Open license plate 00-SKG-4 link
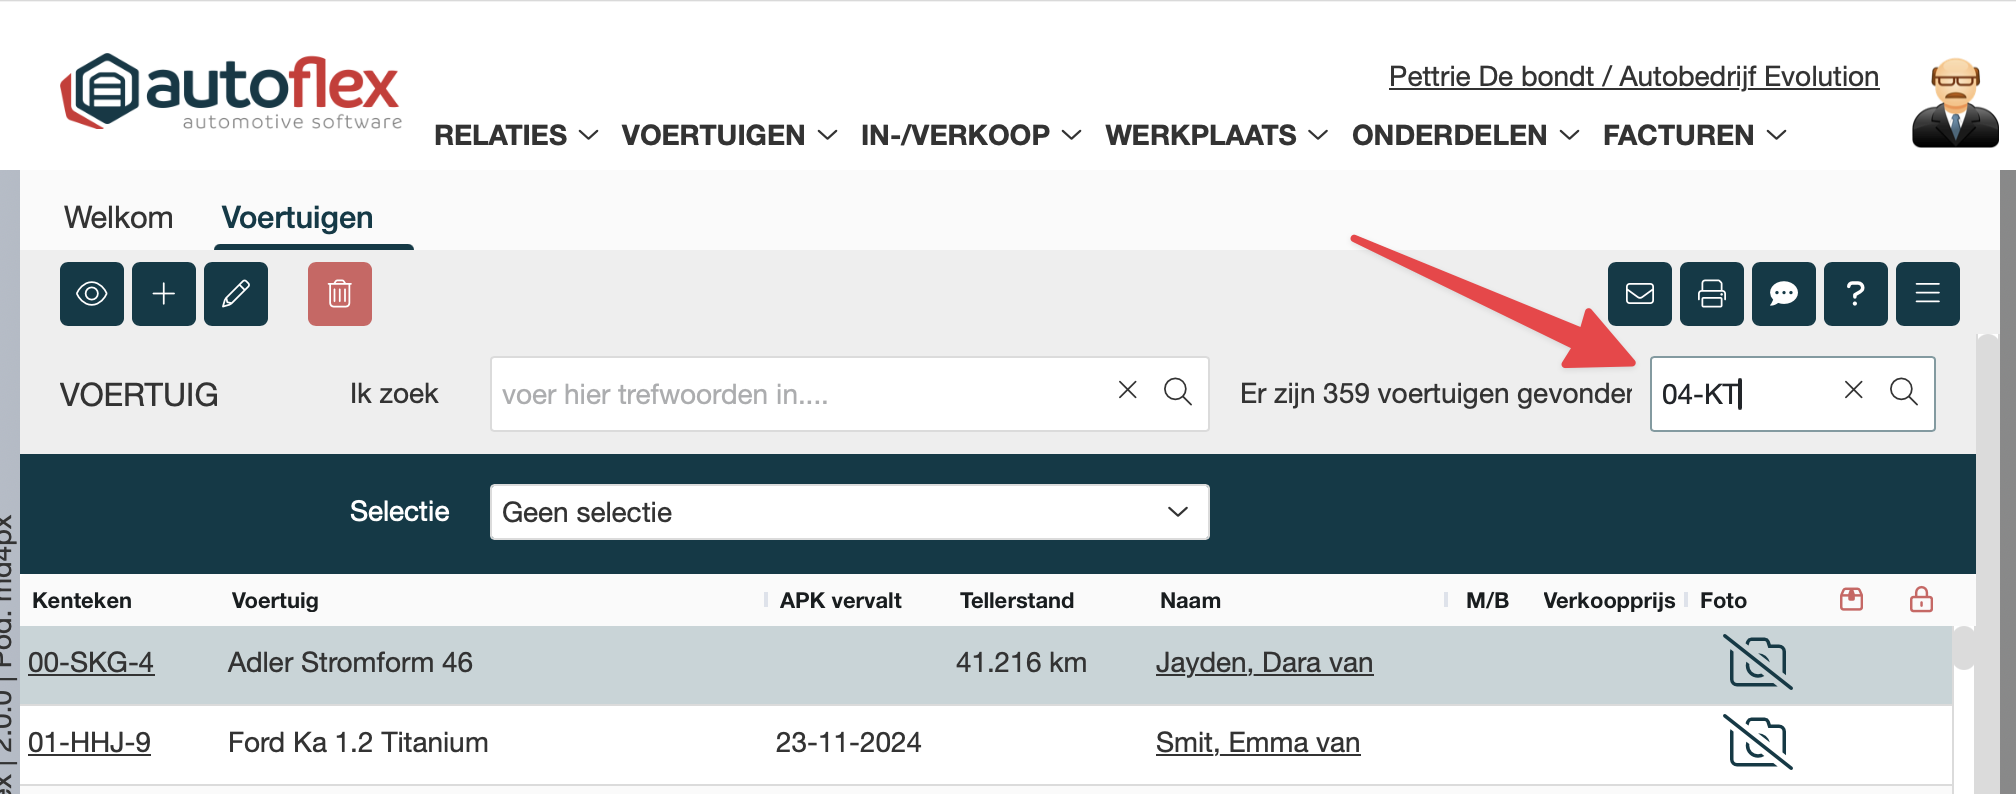This screenshot has height=794, width=2016. pos(91,662)
